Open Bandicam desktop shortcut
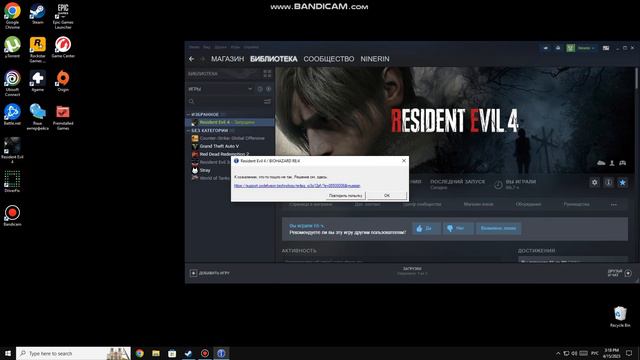 [x=12, y=215]
